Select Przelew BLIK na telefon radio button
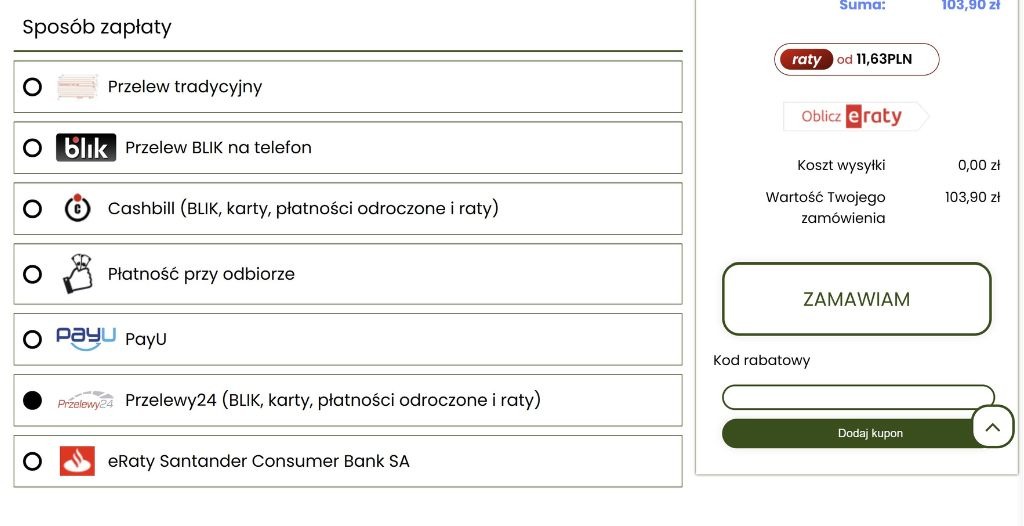 (x=32, y=148)
